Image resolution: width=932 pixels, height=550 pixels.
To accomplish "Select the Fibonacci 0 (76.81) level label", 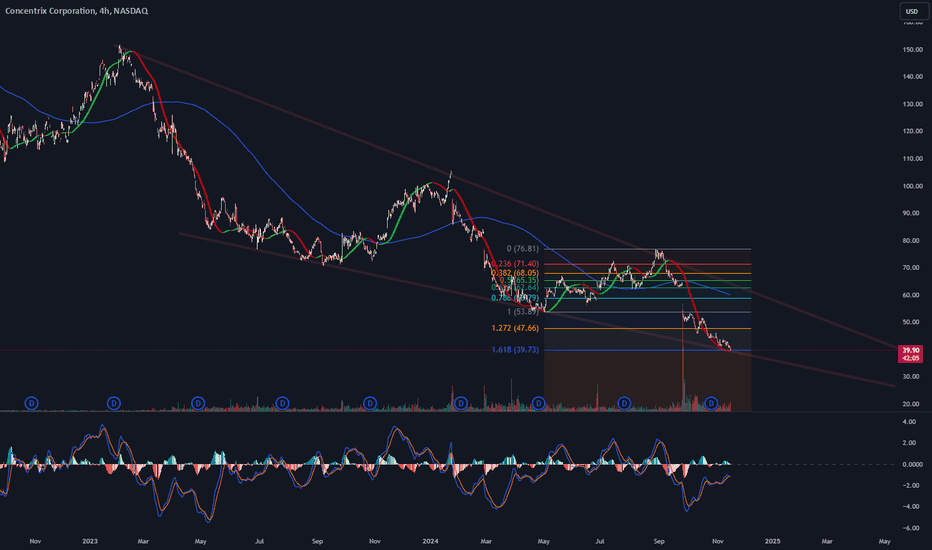I will [x=522, y=249].
